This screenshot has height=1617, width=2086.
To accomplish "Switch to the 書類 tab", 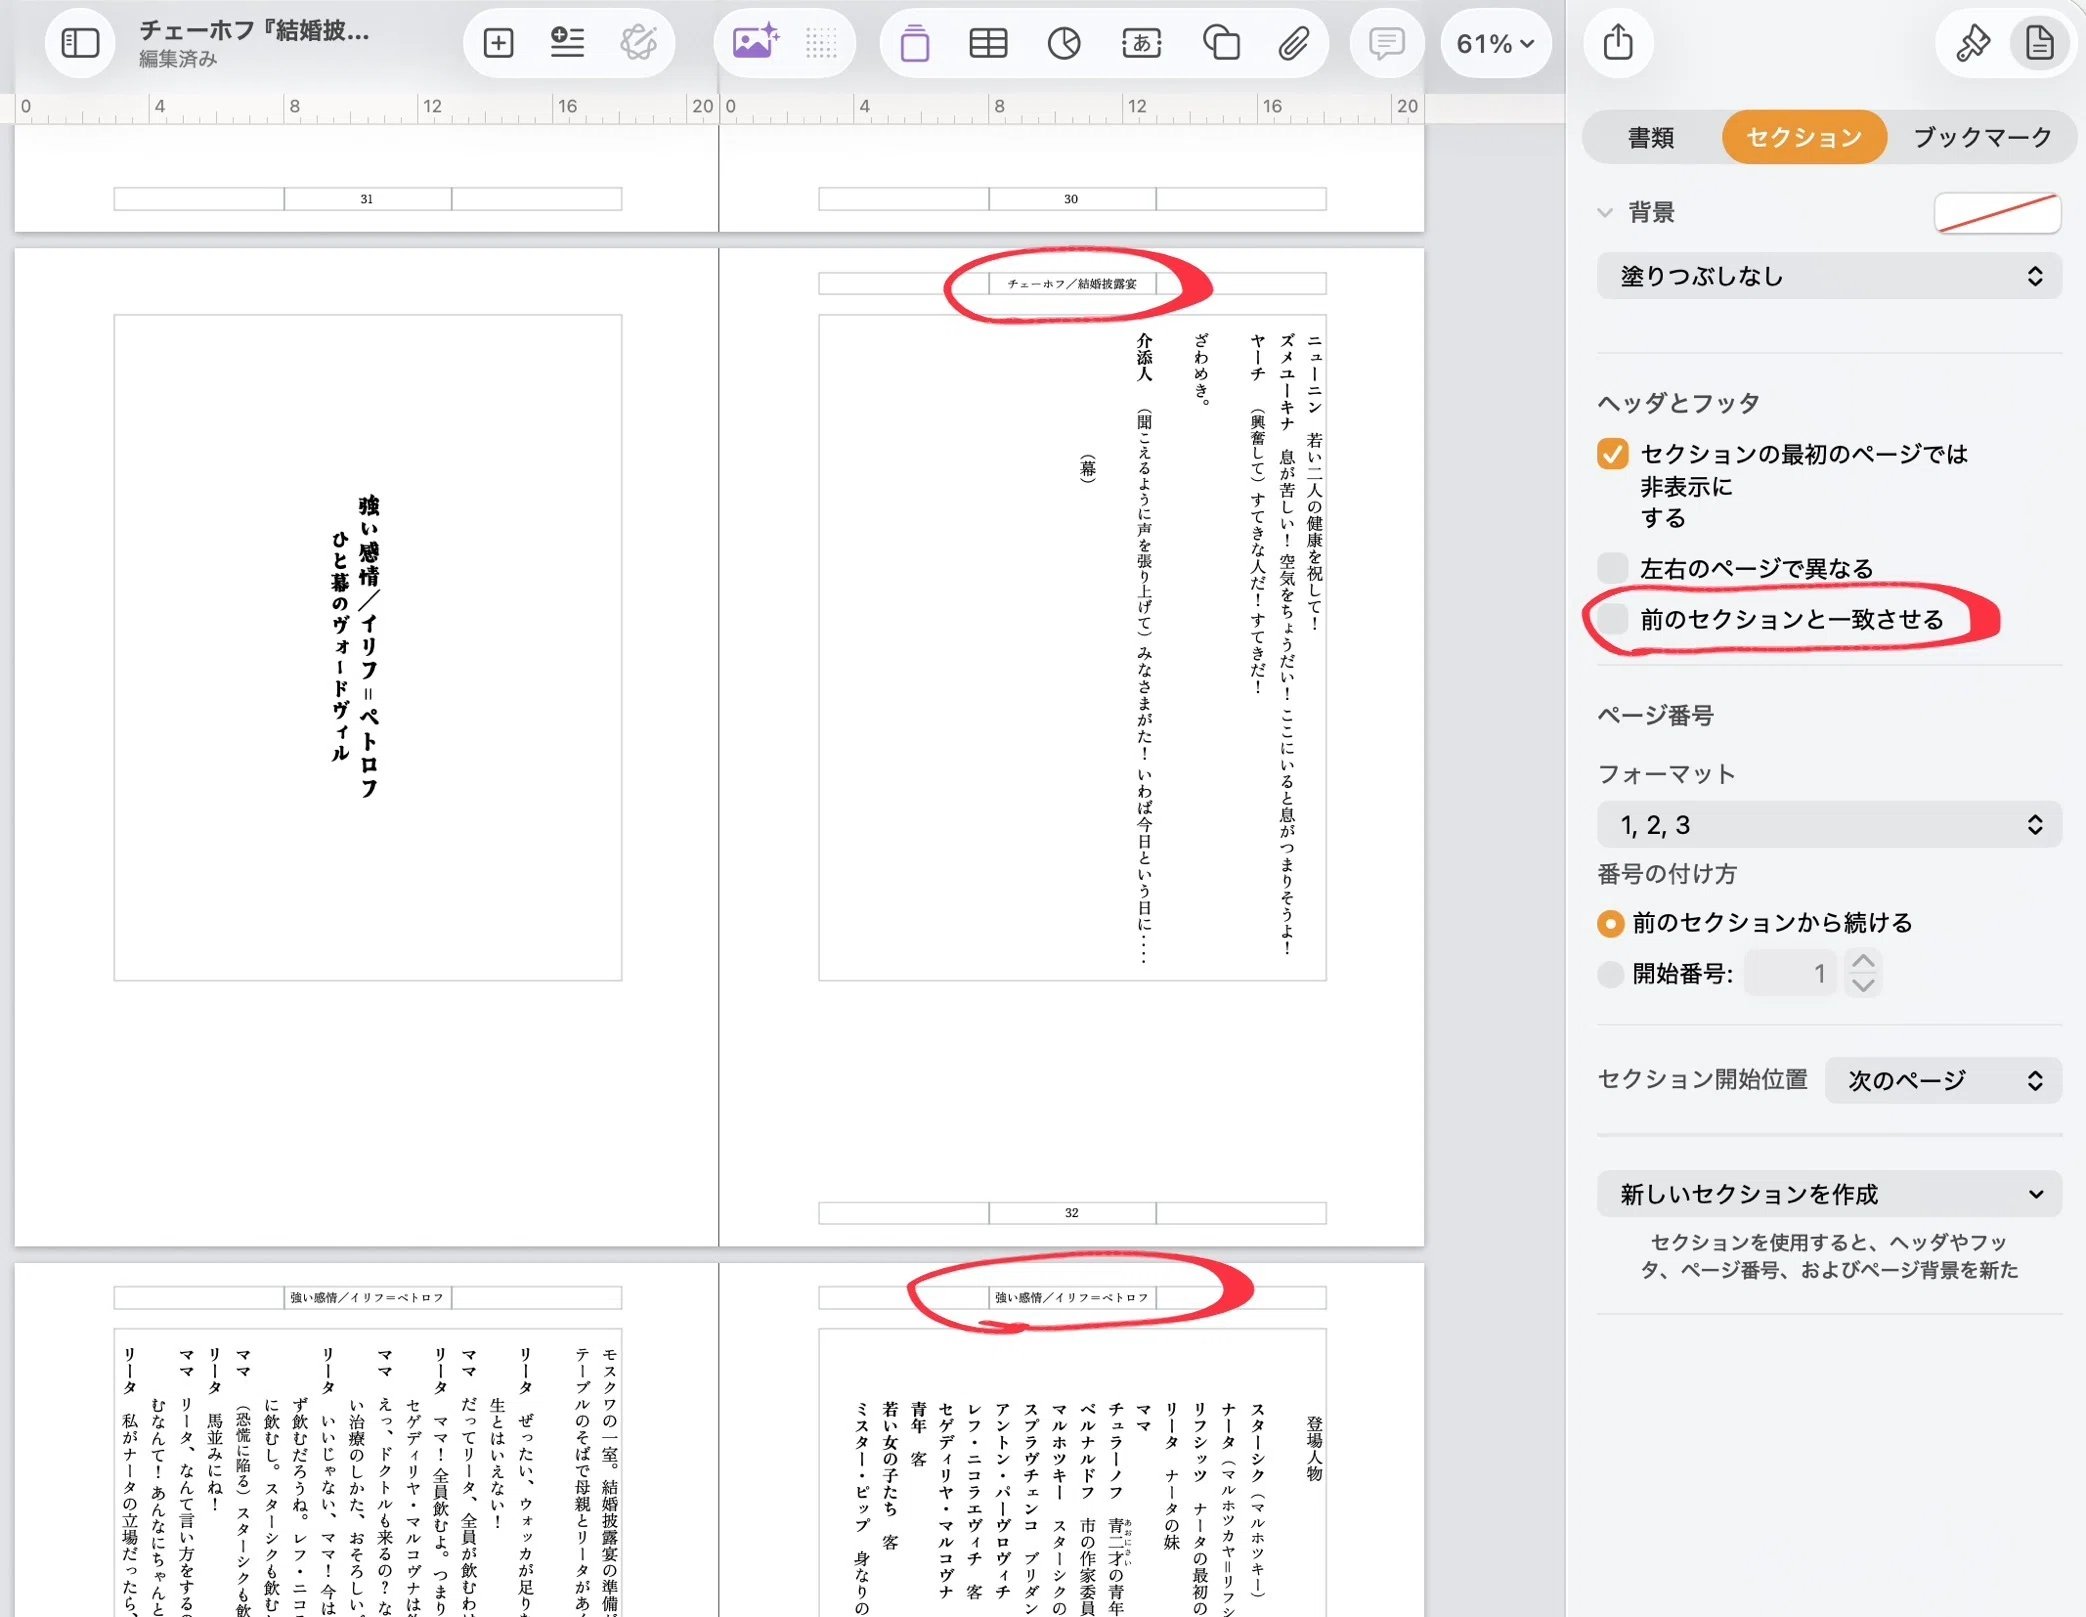I will pos(1651,137).
